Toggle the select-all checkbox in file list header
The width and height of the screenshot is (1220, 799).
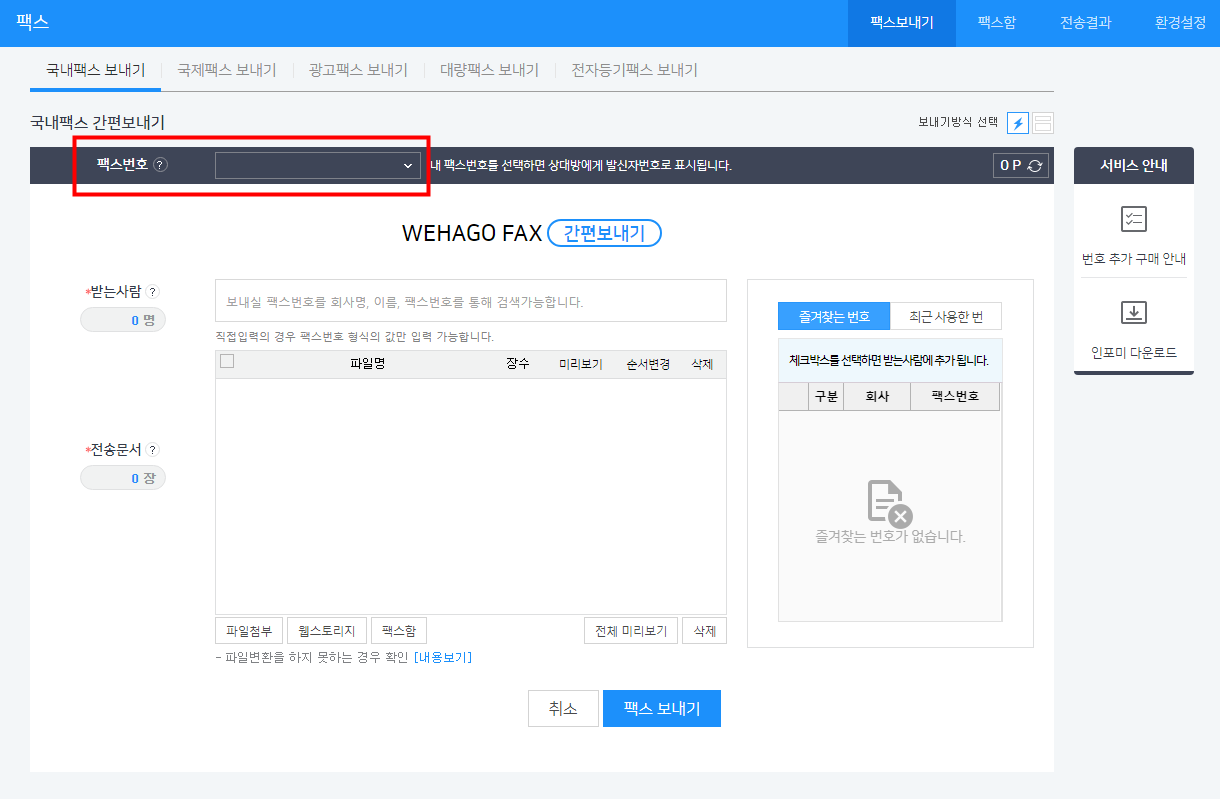coord(227,362)
